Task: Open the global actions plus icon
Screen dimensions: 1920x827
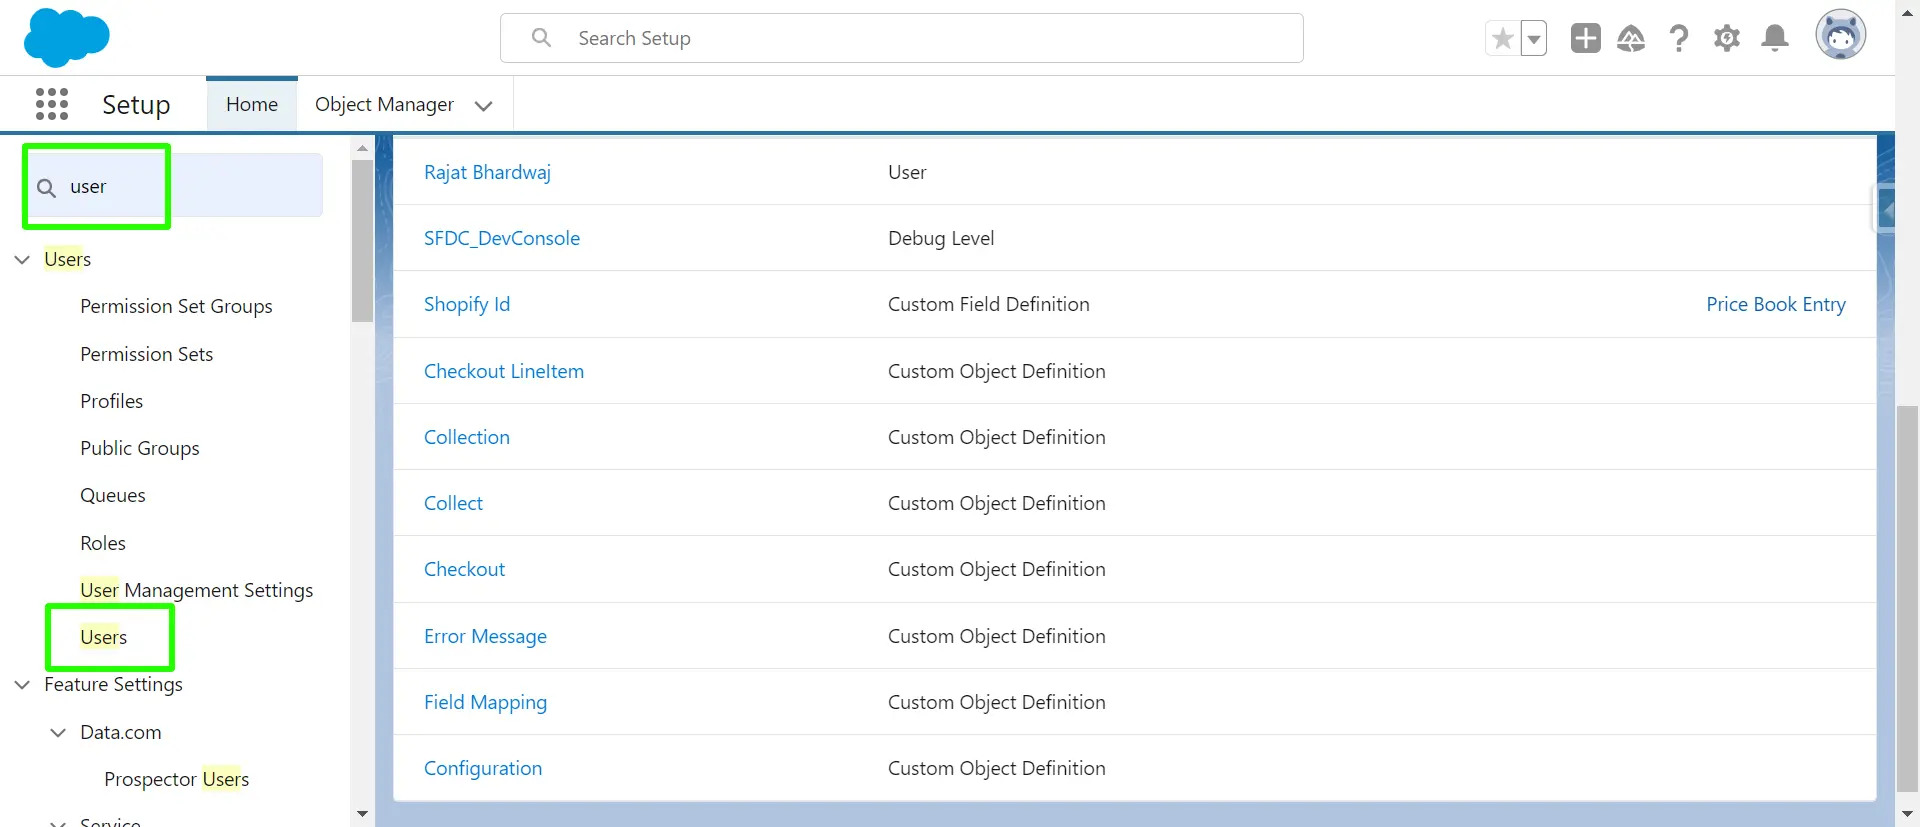Action: click(1585, 38)
